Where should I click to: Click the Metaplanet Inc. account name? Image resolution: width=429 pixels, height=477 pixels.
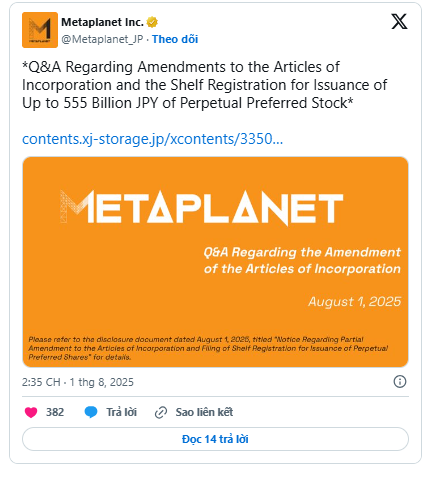(x=102, y=22)
